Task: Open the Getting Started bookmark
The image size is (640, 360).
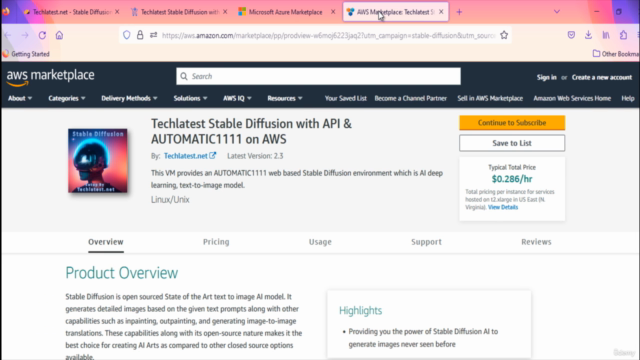Action: [26, 54]
